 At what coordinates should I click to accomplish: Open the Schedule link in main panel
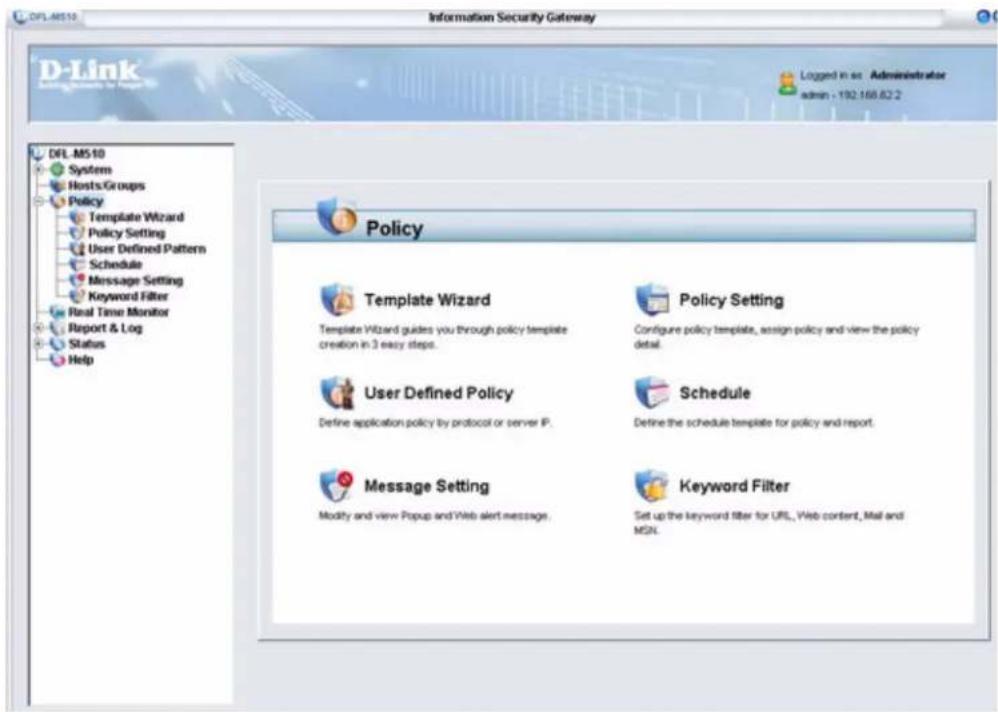pos(715,393)
